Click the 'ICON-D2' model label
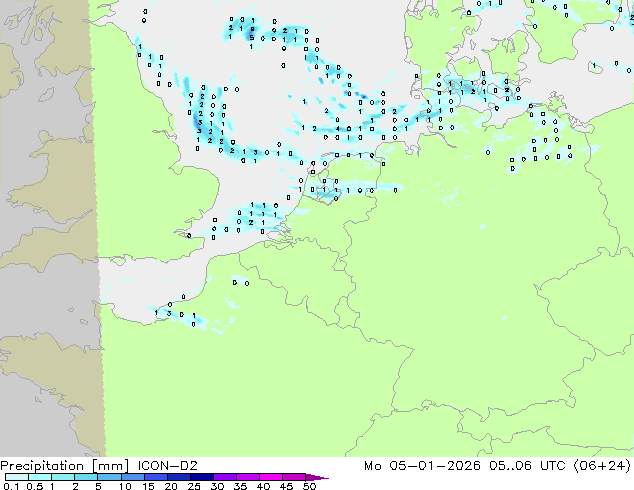Image resolution: width=634 pixels, height=490 pixels. (167, 466)
